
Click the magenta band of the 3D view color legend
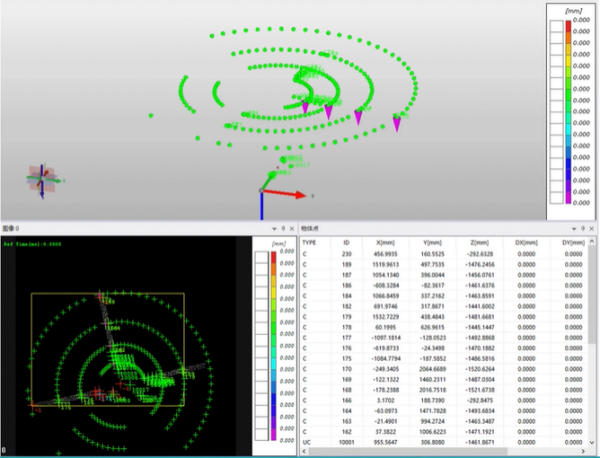click(568, 198)
